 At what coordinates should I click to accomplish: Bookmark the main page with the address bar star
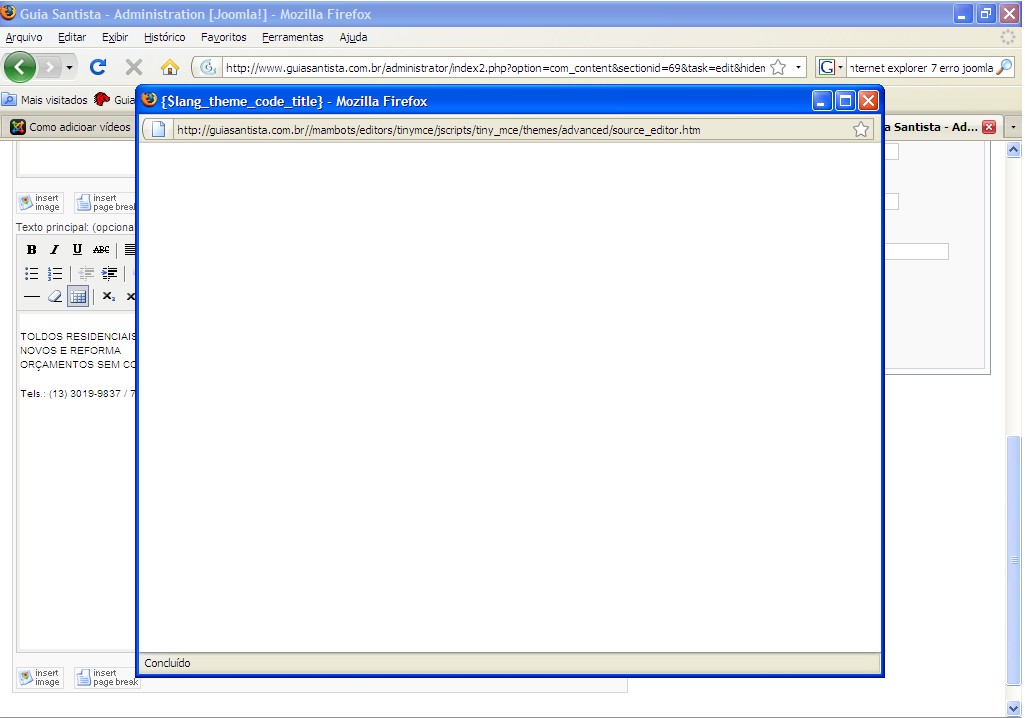tap(778, 67)
